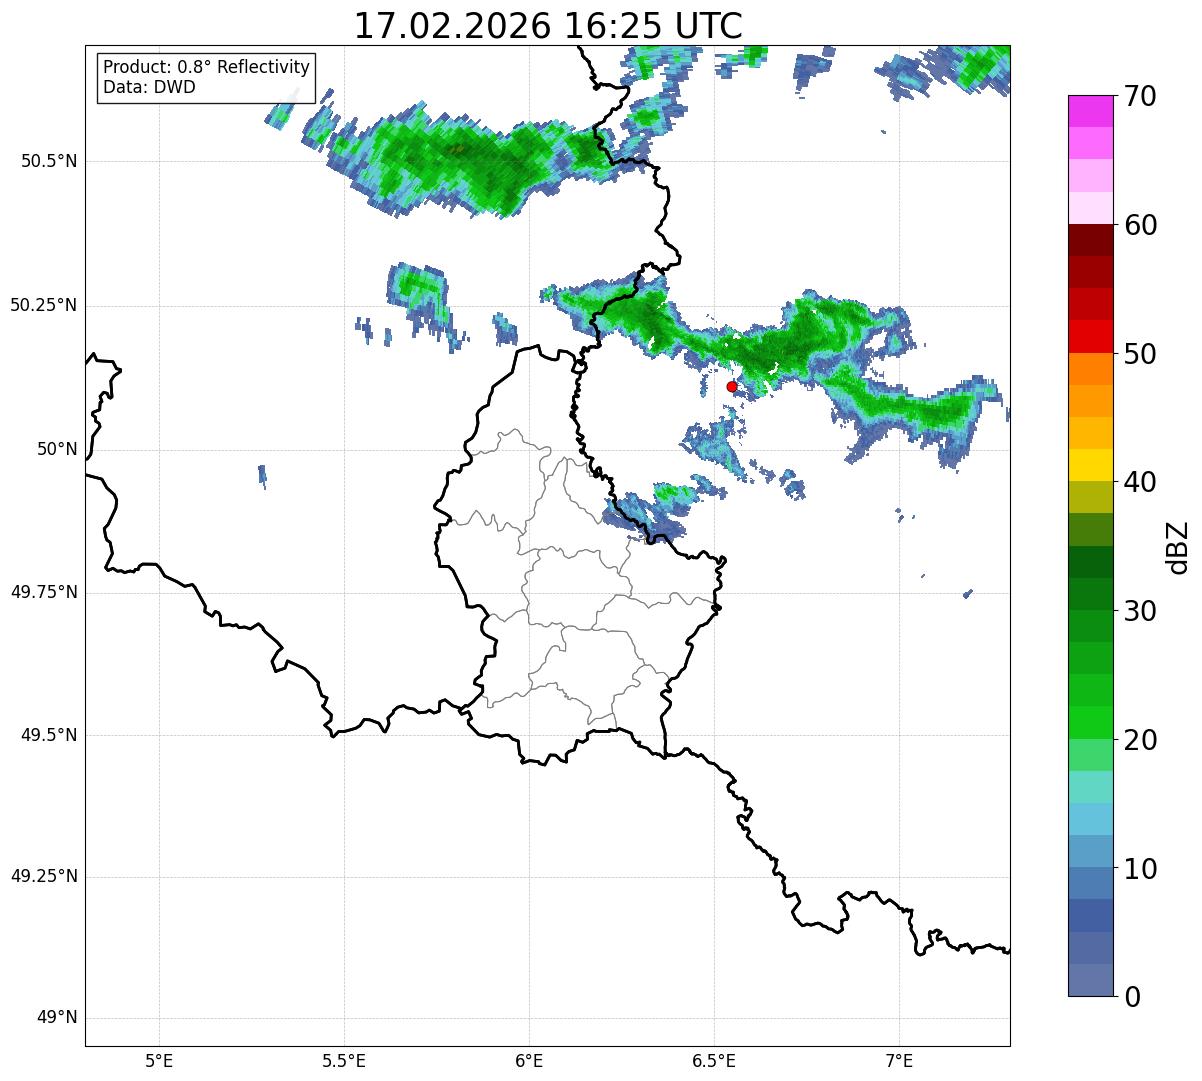The width and height of the screenshot is (1202, 1081).
Task: Click the 5.5°E longitude label
Action: (x=344, y=1060)
